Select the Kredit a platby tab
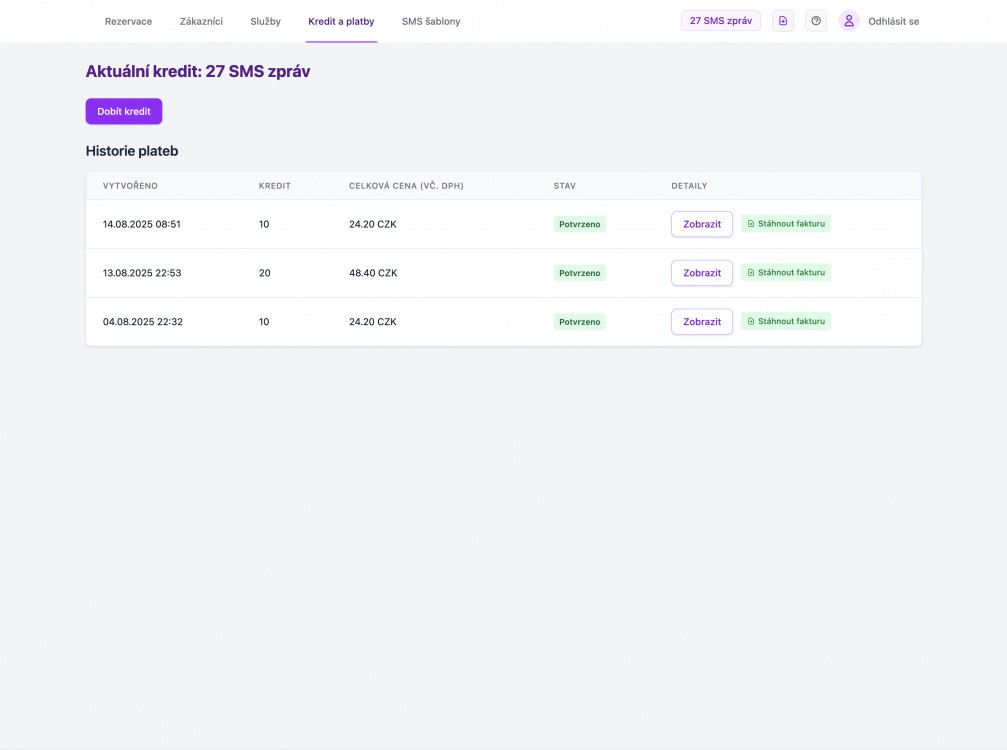Image resolution: width=1007 pixels, height=750 pixels. pos(341,21)
